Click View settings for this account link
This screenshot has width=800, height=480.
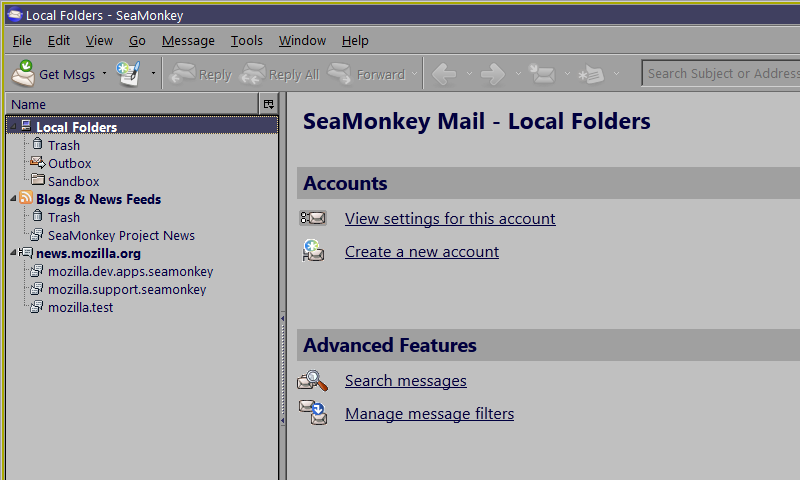[450, 219]
